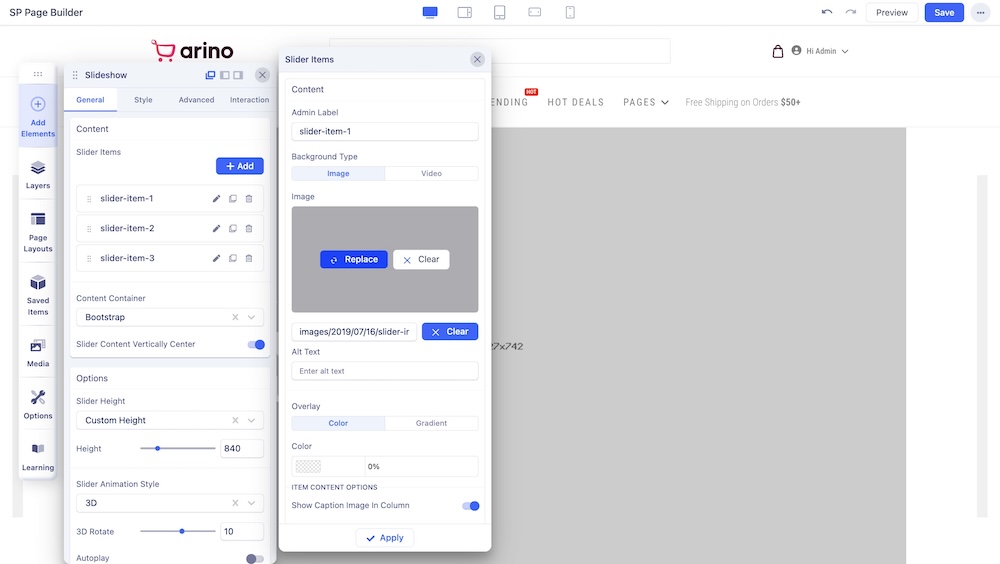Click the Add slider item button
This screenshot has width=1000, height=564.
(x=239, y=166)
